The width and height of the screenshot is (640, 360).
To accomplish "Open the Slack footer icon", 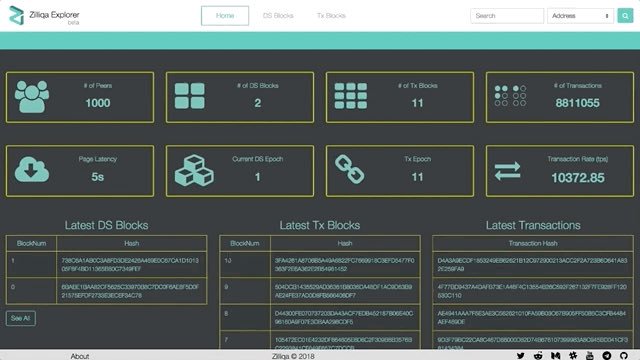I will click(x=573, y=356).
